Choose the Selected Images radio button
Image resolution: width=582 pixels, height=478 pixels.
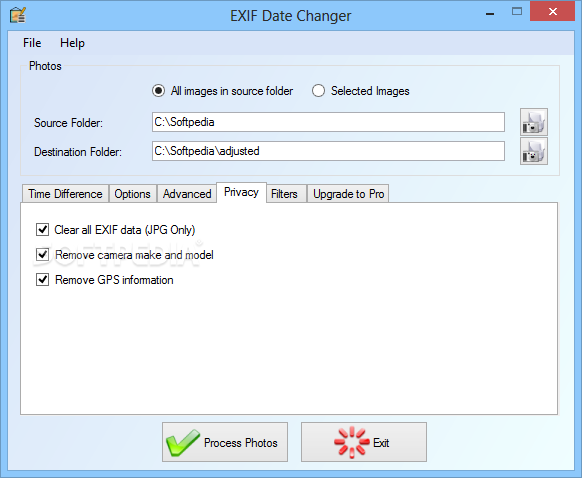point(318,91)
